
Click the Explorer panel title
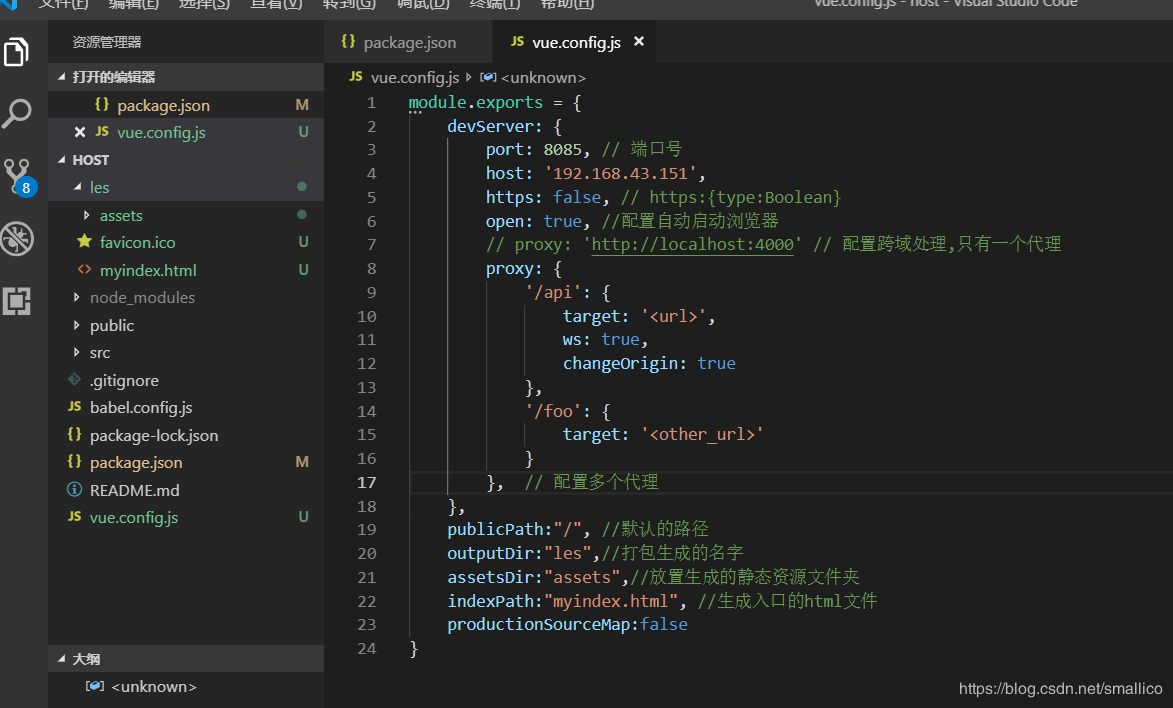[106, 43]
